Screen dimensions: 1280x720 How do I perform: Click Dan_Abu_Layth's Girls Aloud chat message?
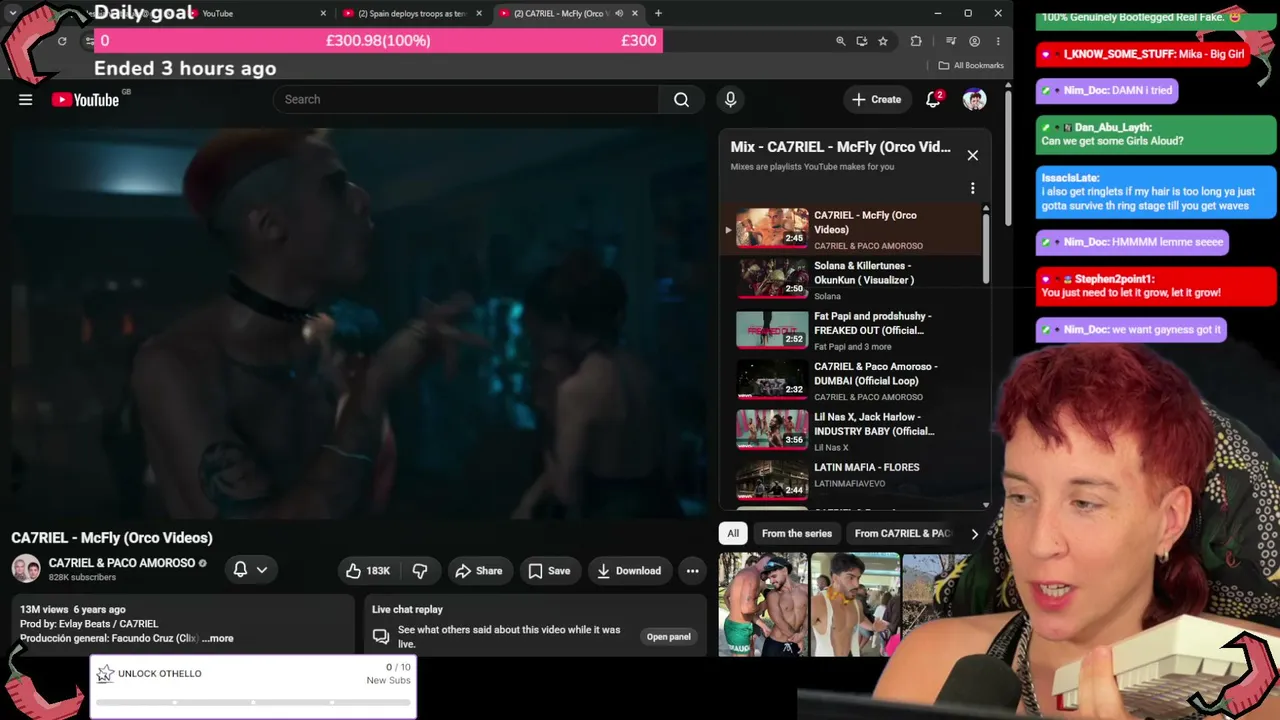(1156, 134)
